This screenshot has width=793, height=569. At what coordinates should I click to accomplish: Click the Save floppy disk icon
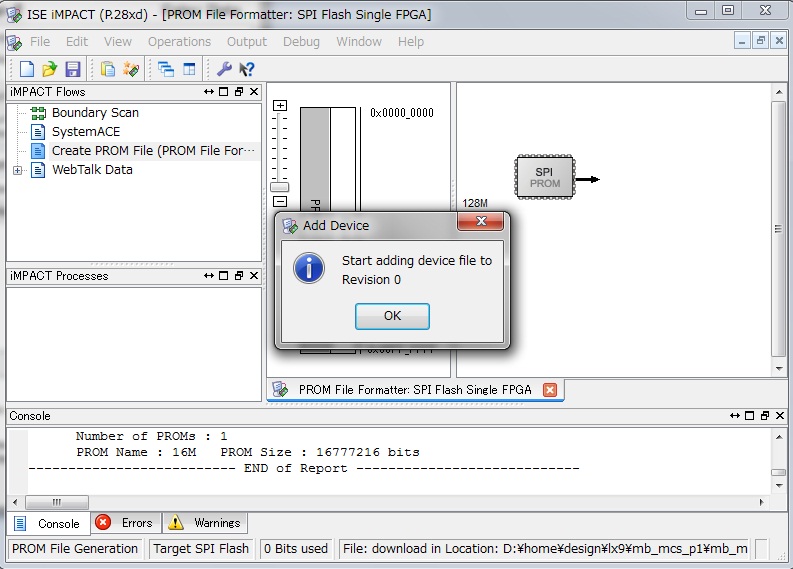pyautogui.click(x=73, y=69)
